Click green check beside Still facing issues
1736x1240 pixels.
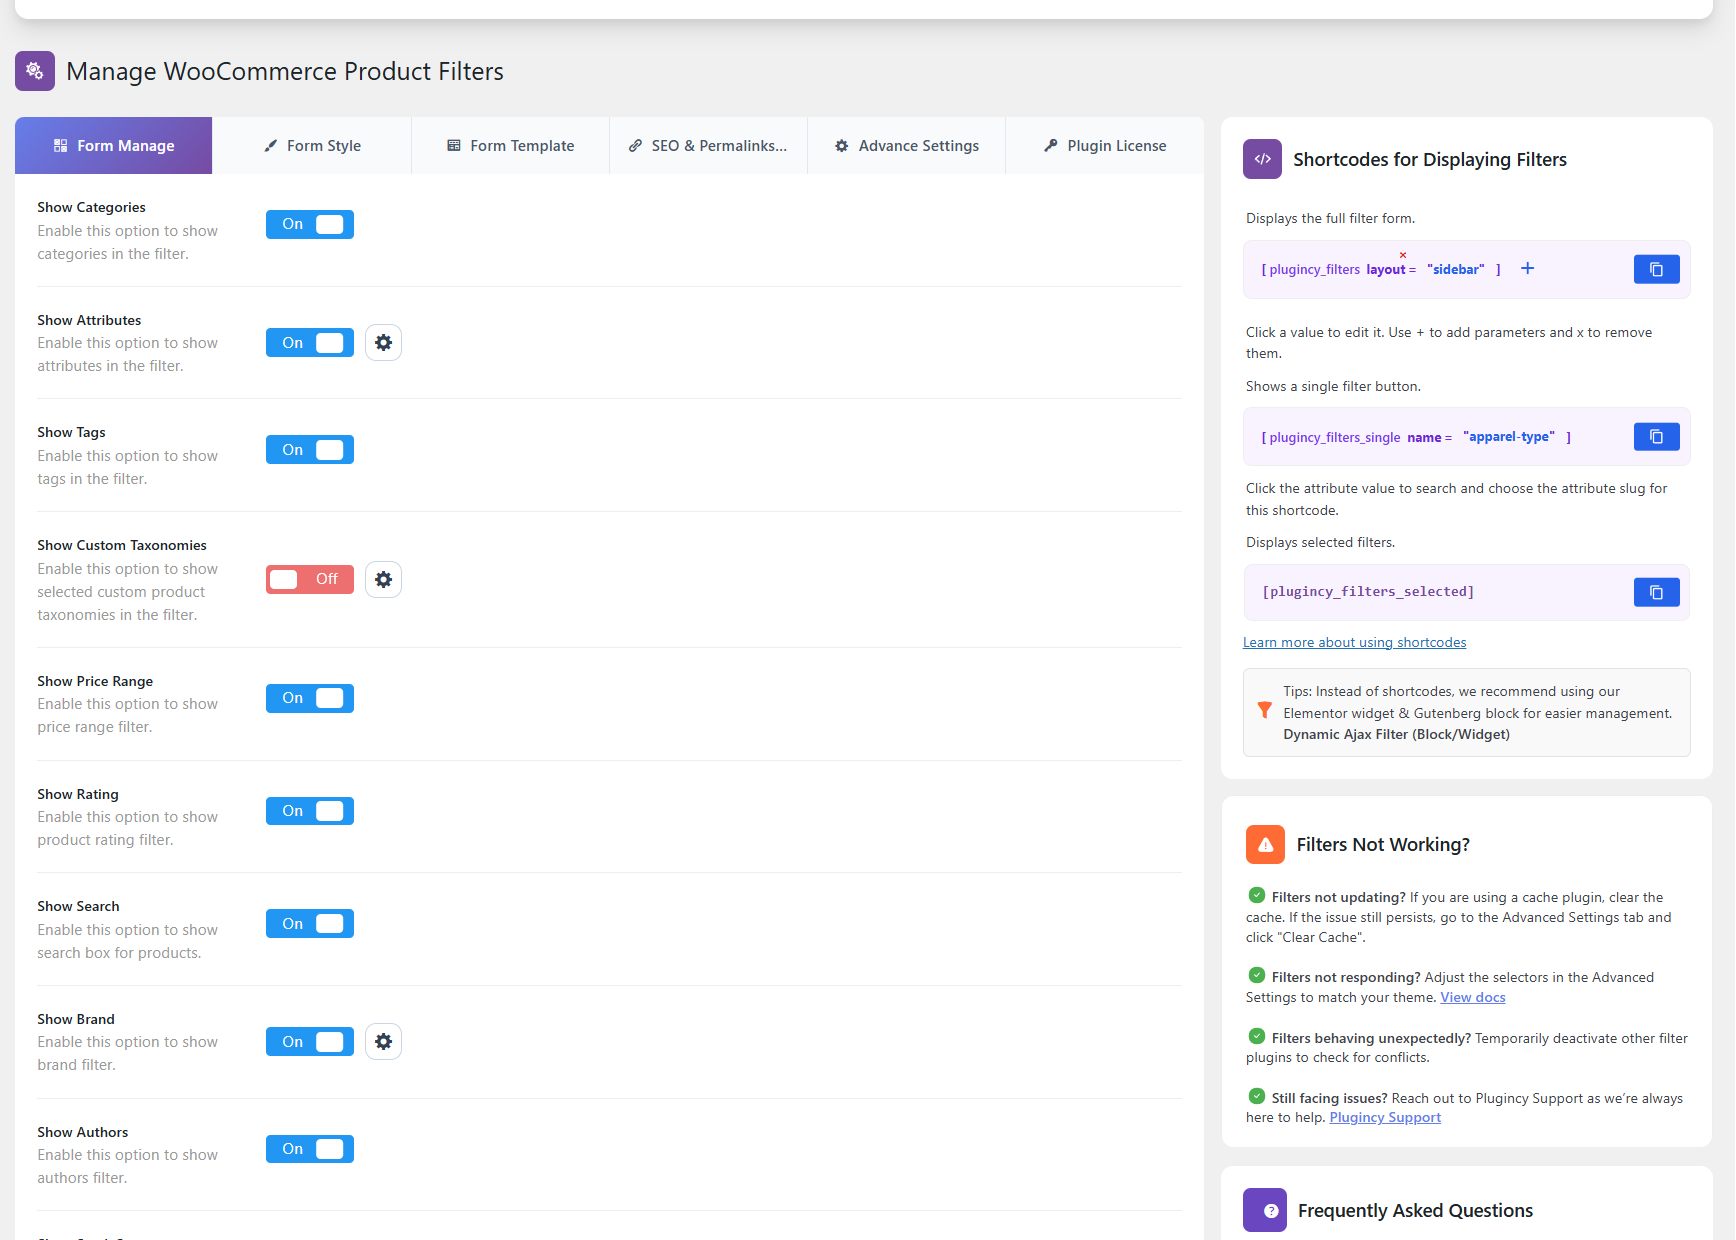click(1257, 1096)
